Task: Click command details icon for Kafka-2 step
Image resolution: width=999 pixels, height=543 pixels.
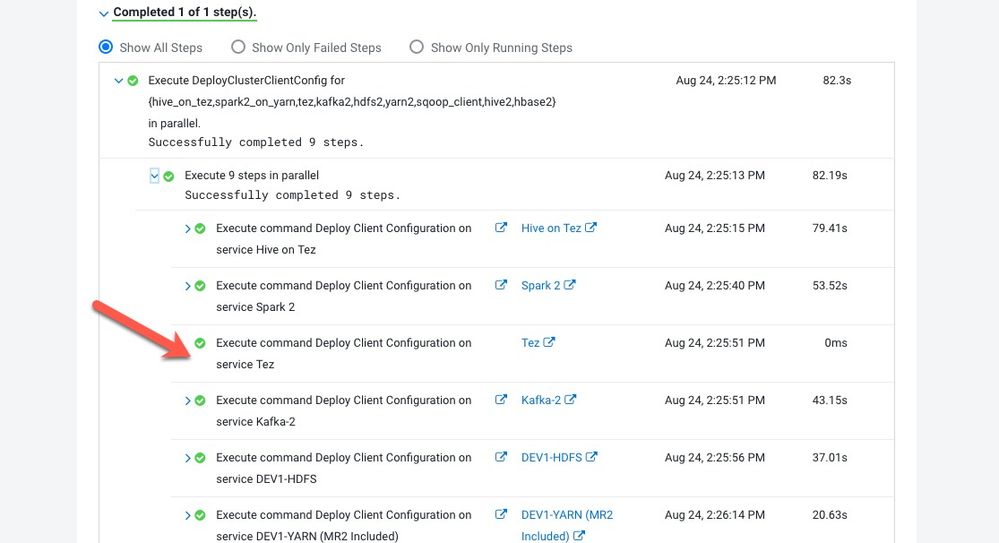Action: [501, 400]
